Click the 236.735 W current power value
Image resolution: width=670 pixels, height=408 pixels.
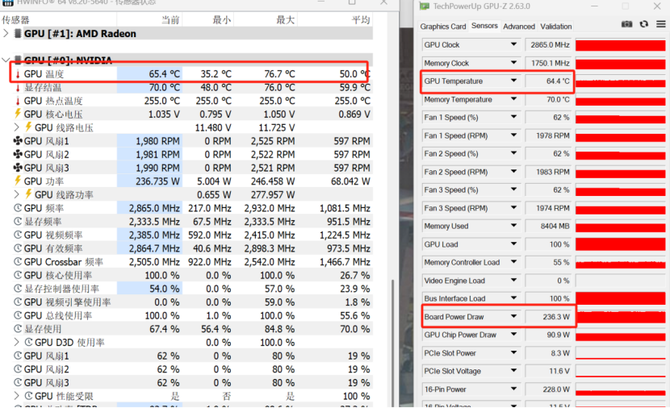pyautogui.click(x=158, y=181)
